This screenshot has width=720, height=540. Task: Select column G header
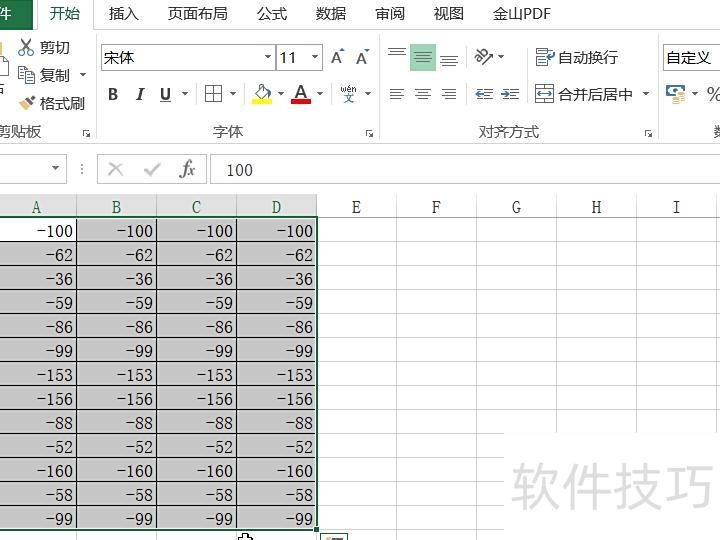coord(517,207)
